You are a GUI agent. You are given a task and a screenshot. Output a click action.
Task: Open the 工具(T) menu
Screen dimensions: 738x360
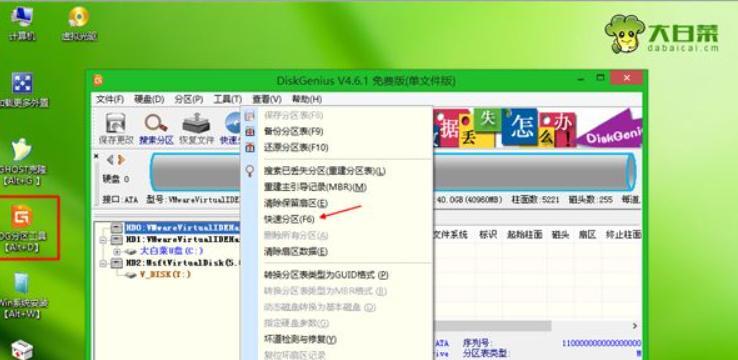(227, 99)
